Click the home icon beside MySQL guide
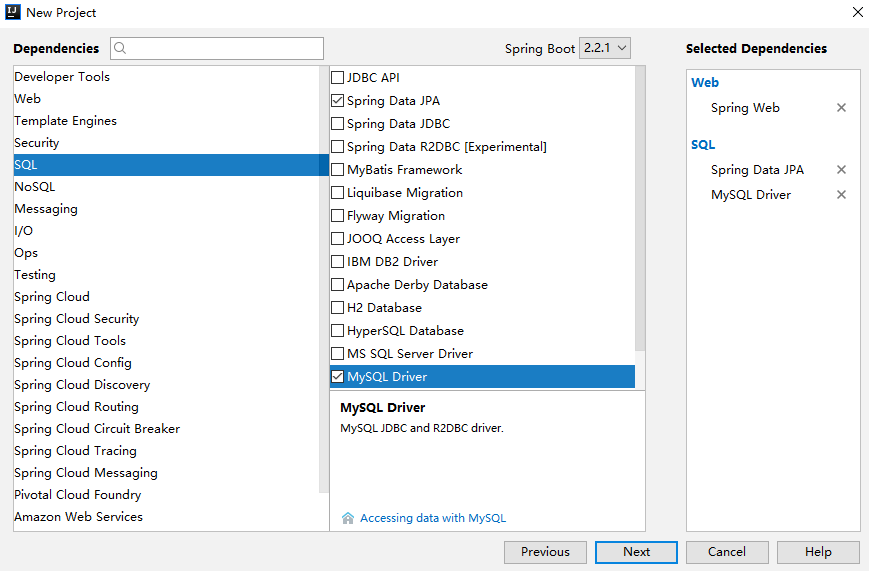Image resolution: width=869 pixels, height=571 pixels. coord(348,518)
